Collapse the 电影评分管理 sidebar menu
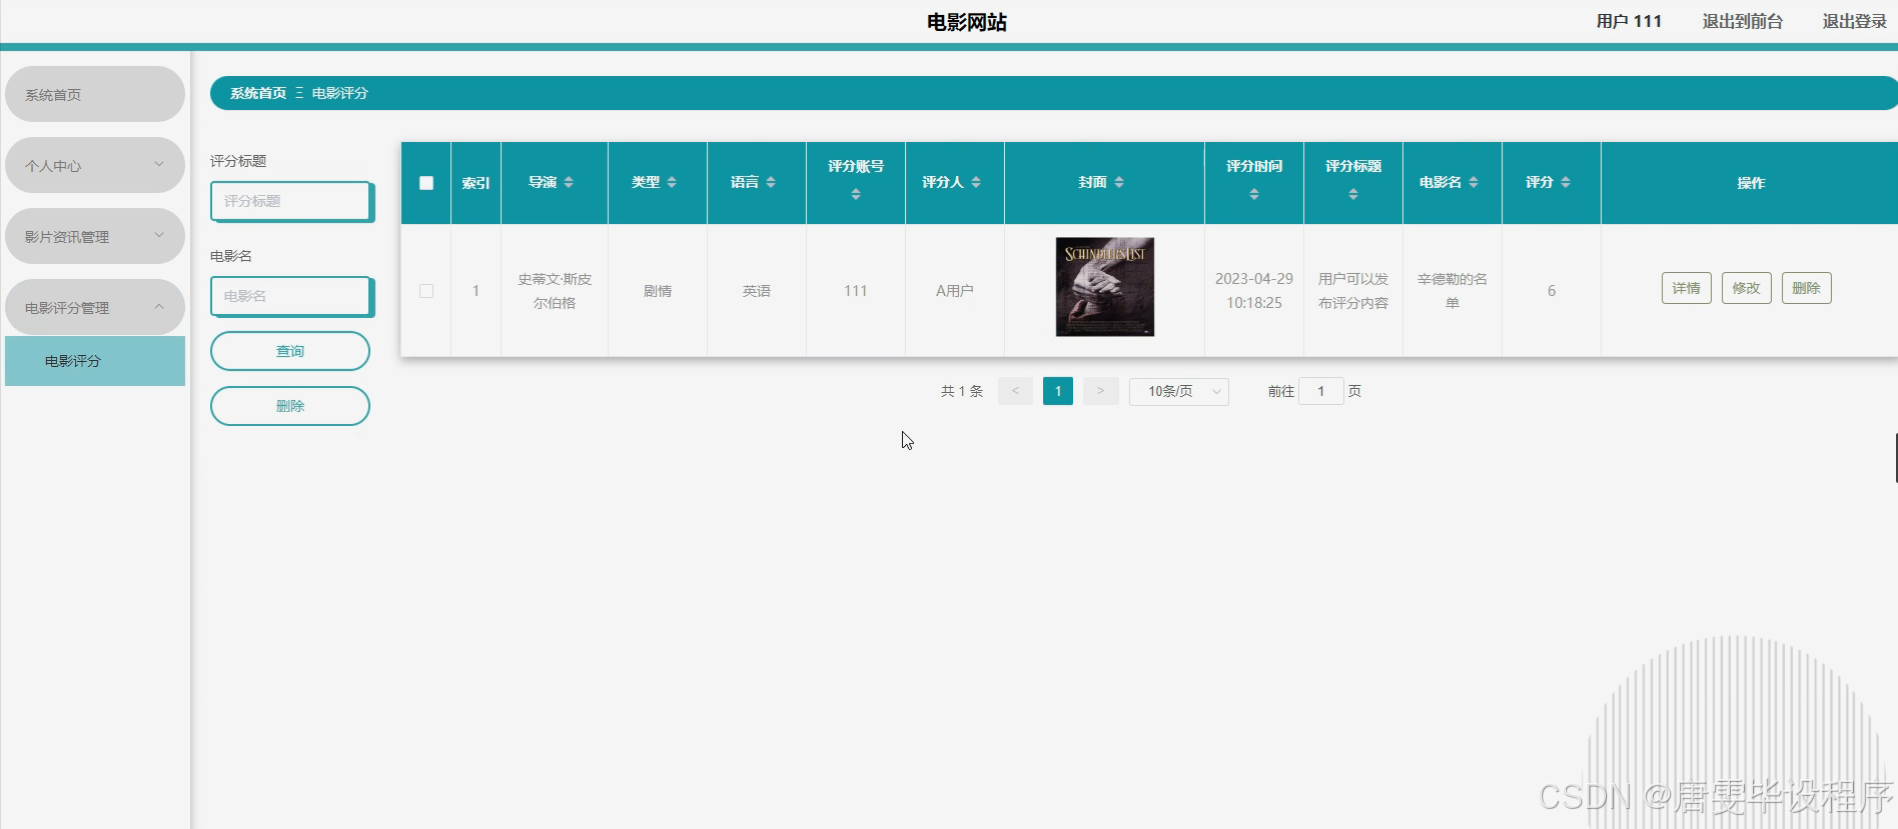 click(95, 307)
